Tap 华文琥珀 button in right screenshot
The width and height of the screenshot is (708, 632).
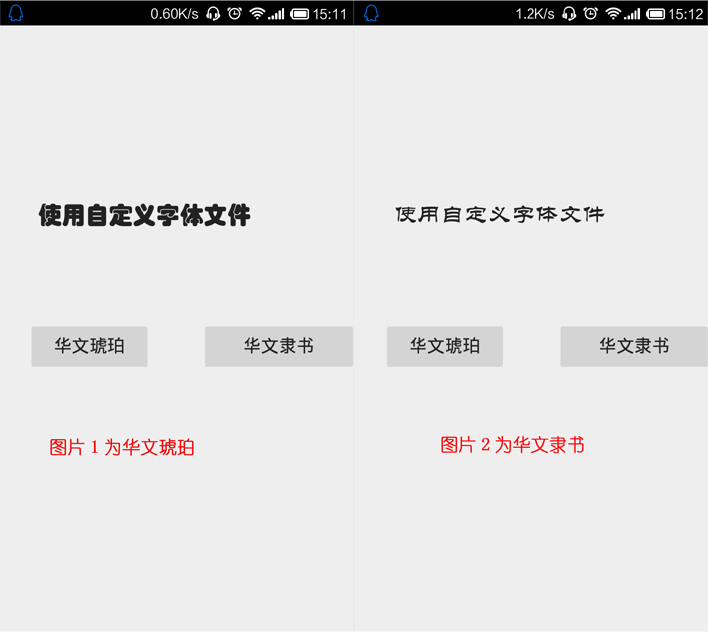pyautogui.click(x=445, y=346)
